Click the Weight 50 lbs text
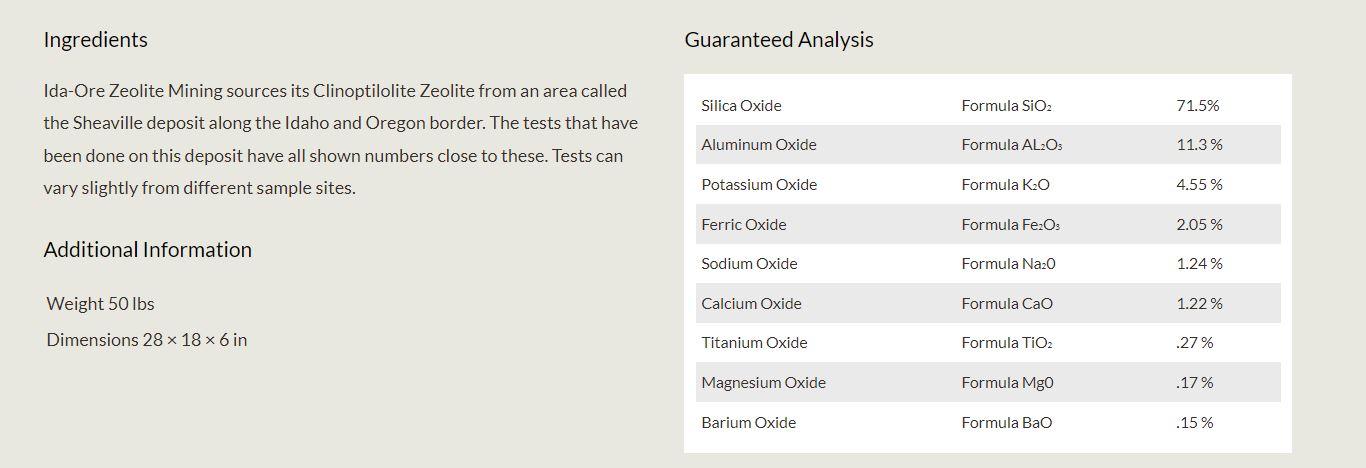1366x468 pixels. tap(100, 304)
